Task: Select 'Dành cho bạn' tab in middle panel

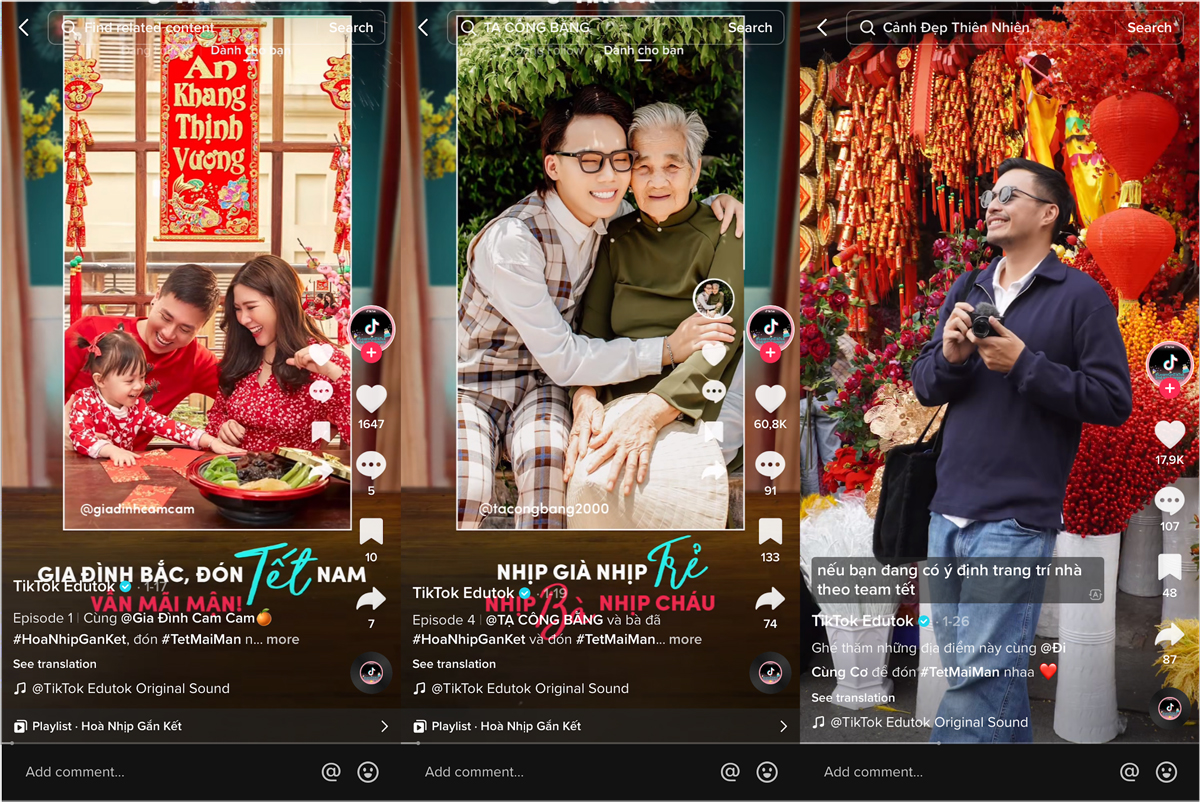Action: (x=643, y=50)
